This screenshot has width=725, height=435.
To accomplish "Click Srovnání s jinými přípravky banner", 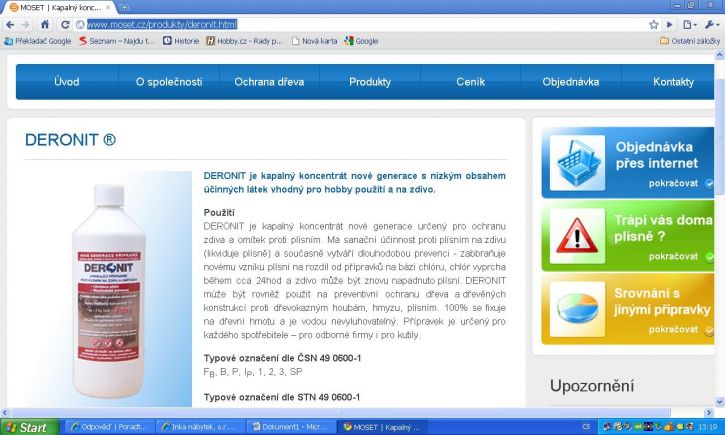I will point(628,309).
